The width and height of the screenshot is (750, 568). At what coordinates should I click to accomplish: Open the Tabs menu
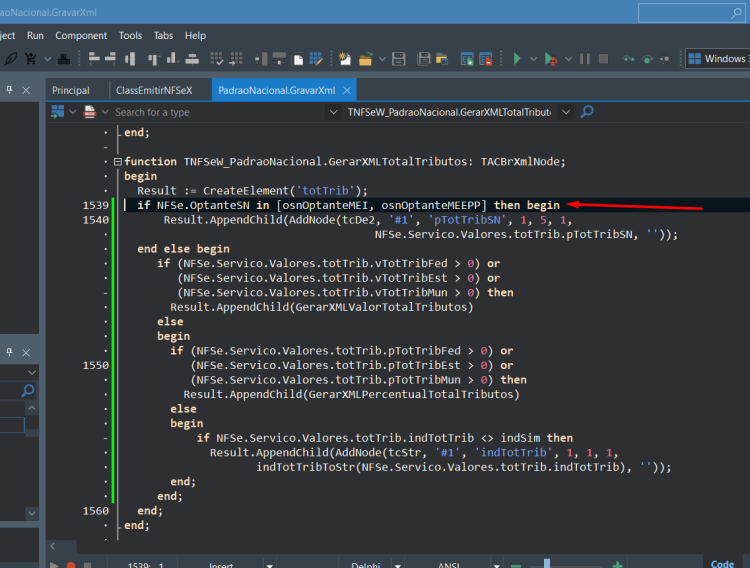coord(163,36)
